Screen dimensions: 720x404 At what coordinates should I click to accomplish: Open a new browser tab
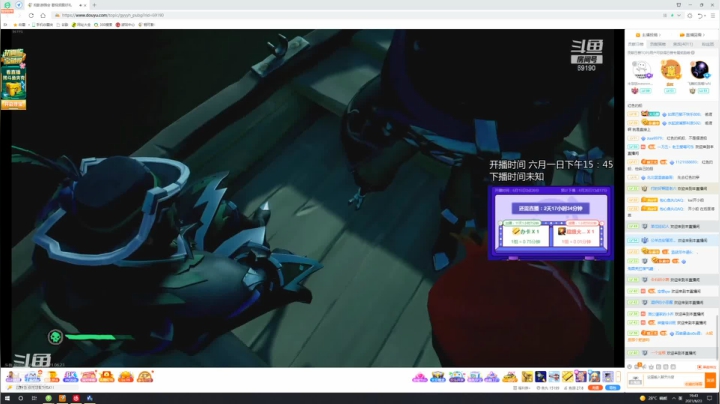pos(94,5)
